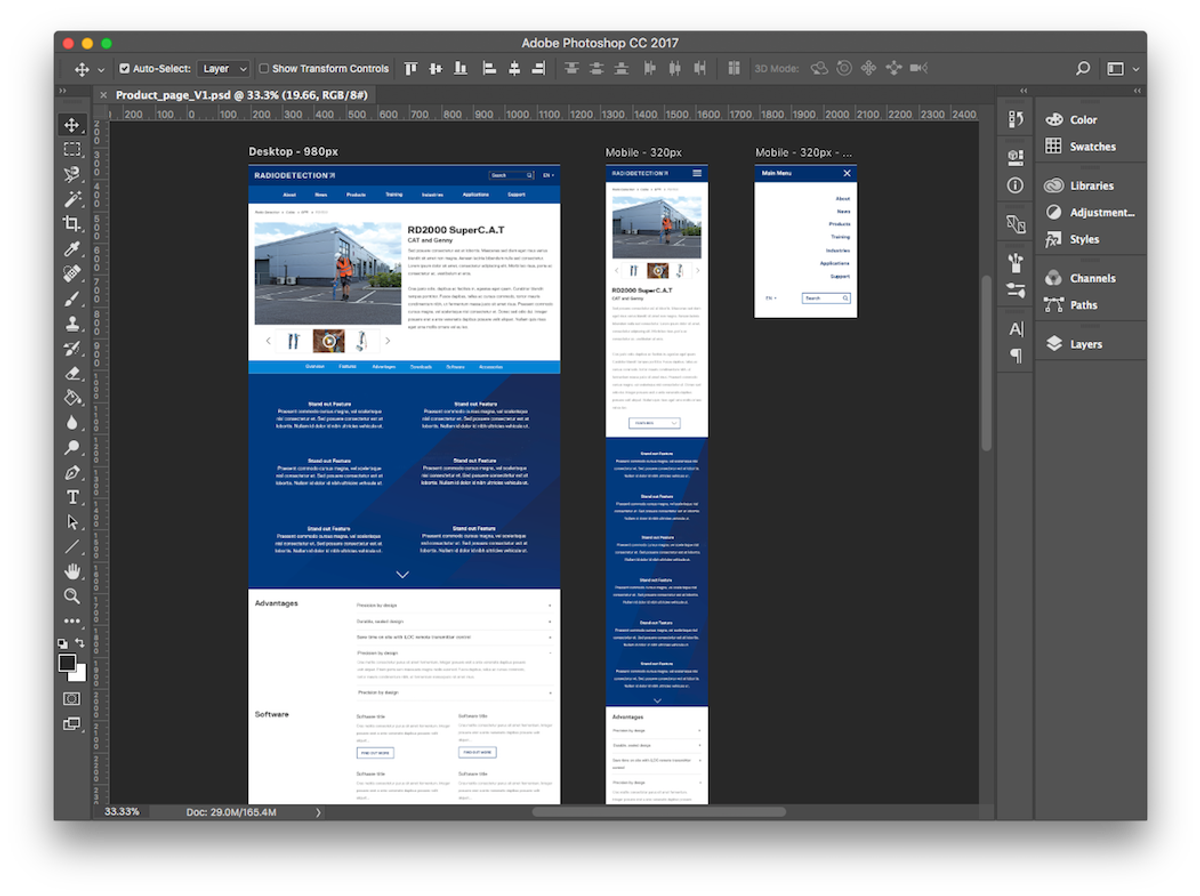Toggle Quick Mask mode button
The height and width of the screenshot is (896, 1200).
click(72, 698)
